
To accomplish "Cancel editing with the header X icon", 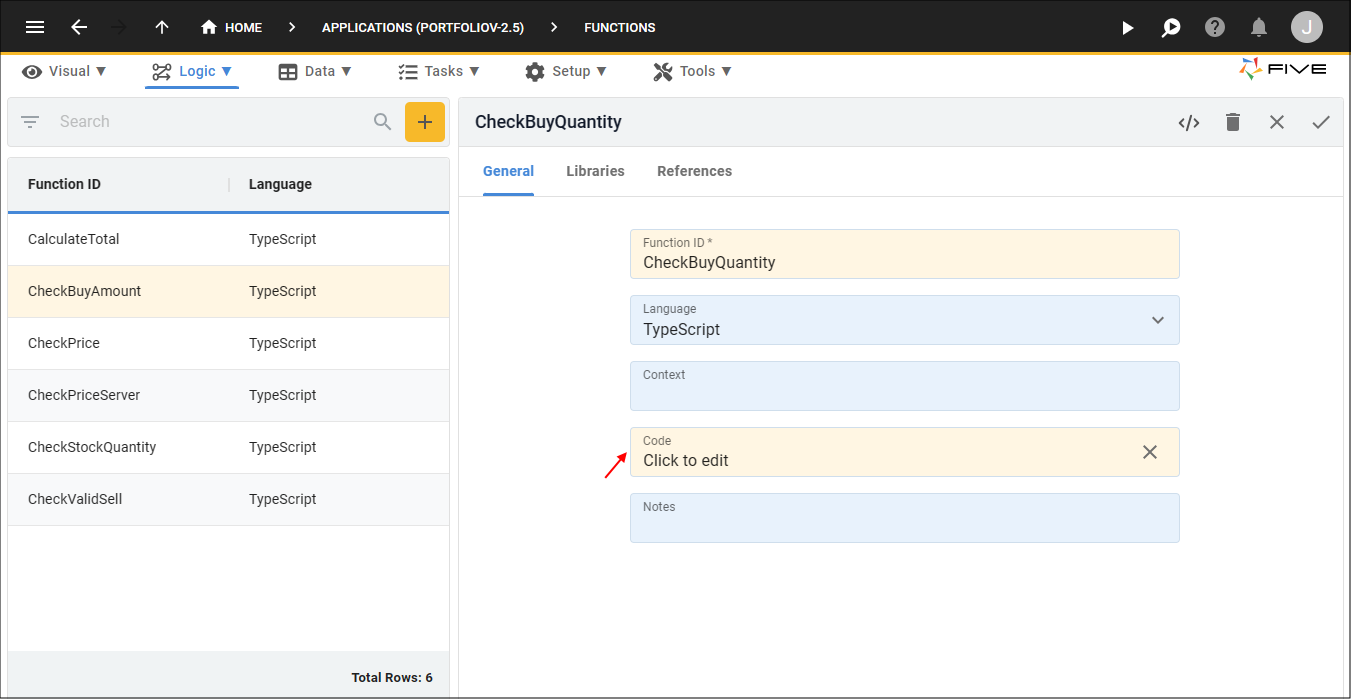I will click(1277, 122).
